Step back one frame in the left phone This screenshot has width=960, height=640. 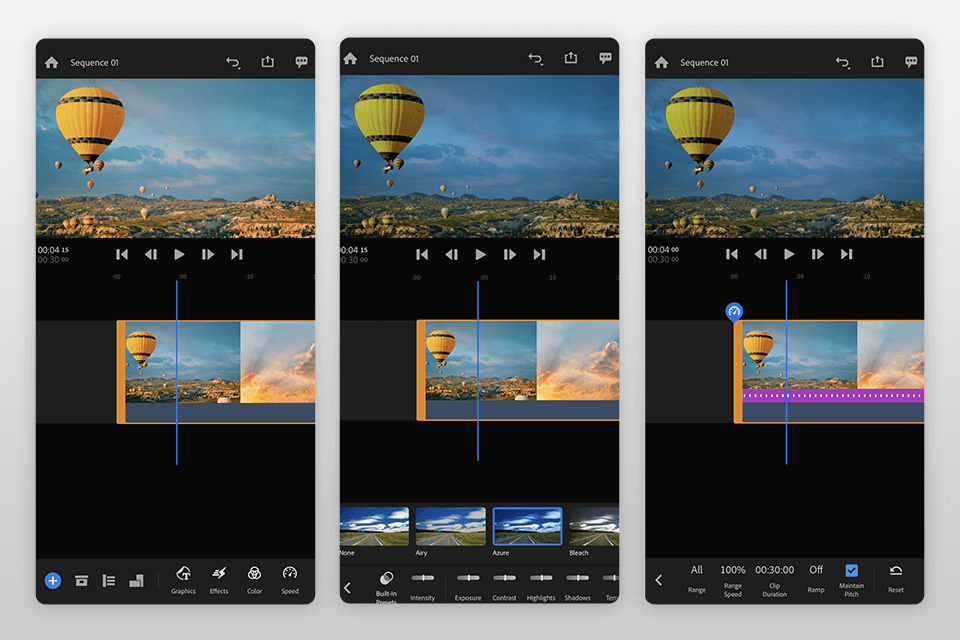[x=151, y=254]
